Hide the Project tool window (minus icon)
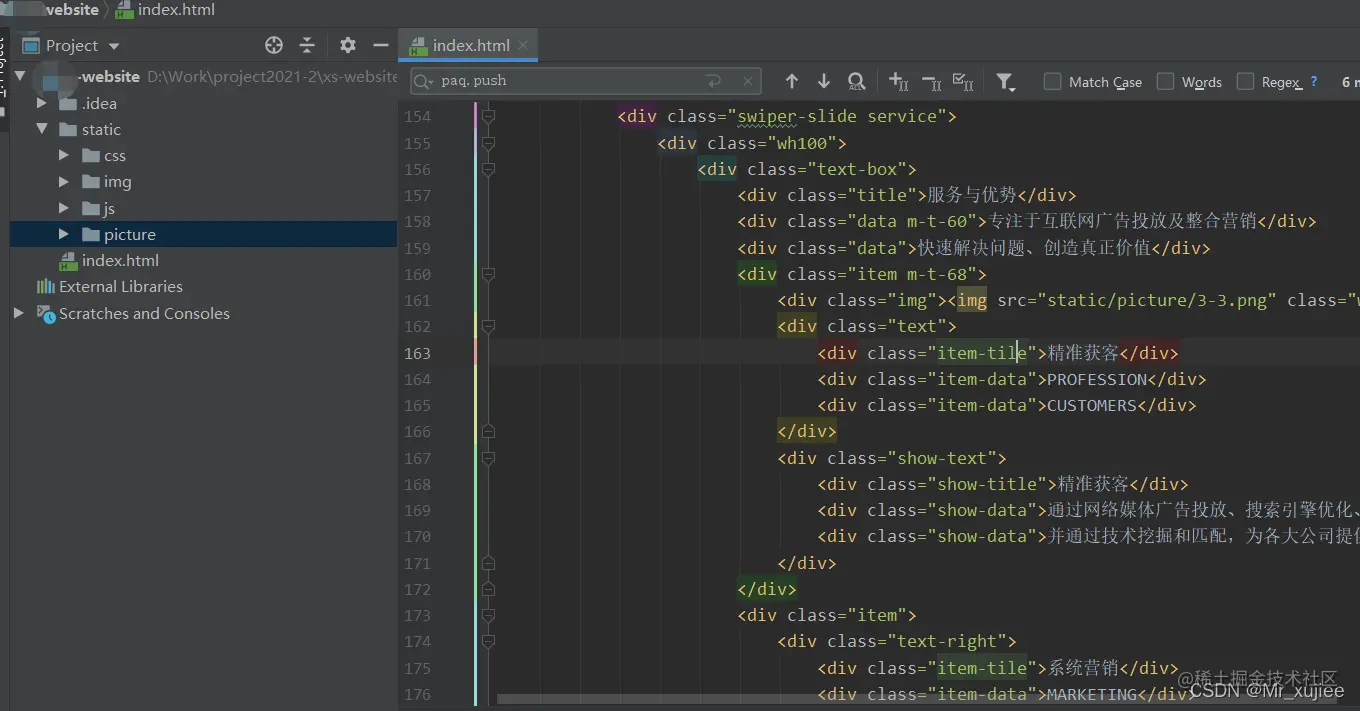 380,45
